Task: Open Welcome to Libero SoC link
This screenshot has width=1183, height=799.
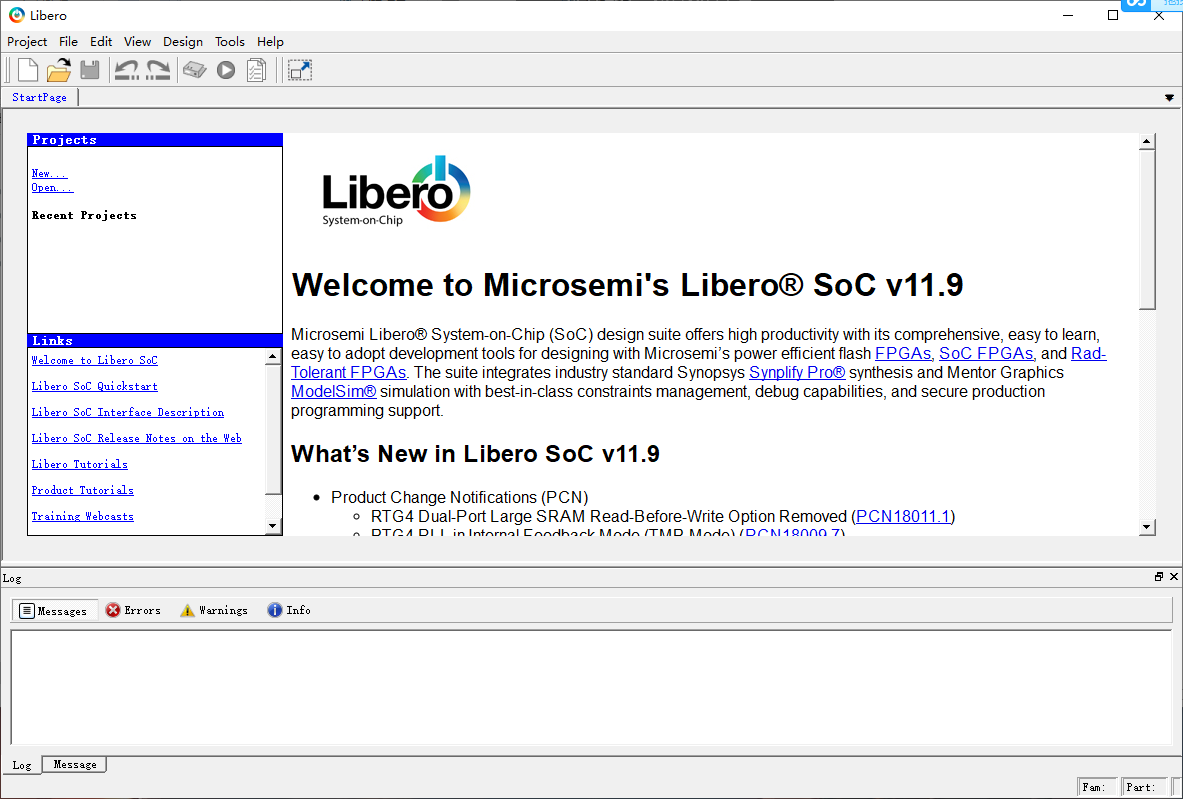Action: click(x=94, y=361)
